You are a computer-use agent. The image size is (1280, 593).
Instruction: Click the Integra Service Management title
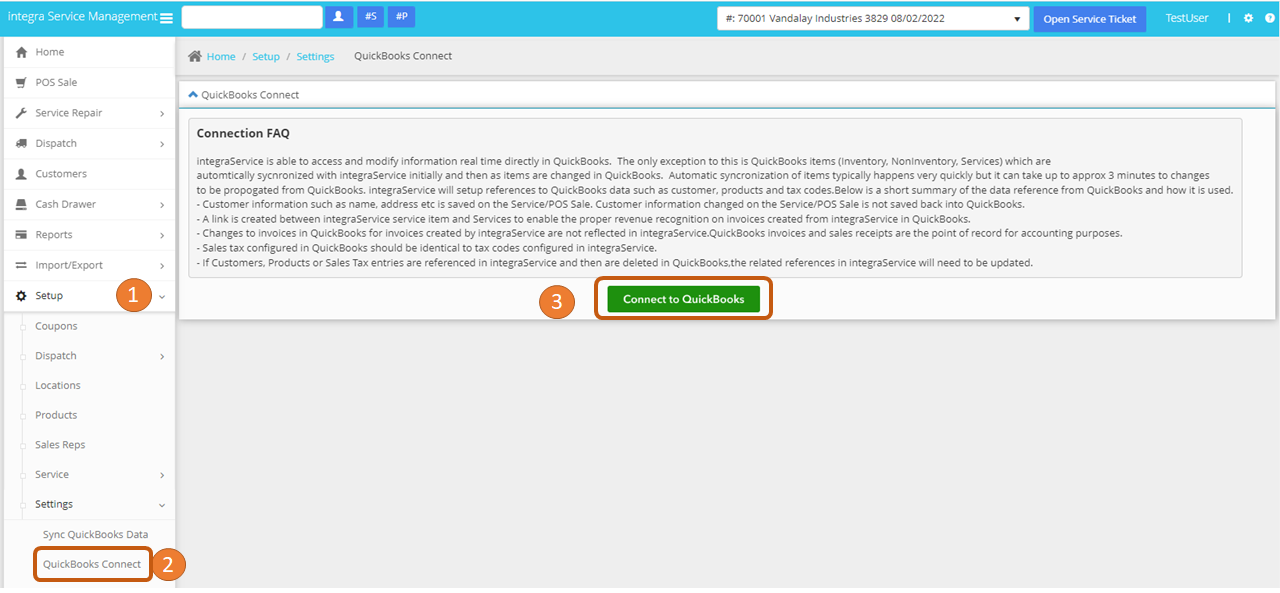(x=82, y=17)
